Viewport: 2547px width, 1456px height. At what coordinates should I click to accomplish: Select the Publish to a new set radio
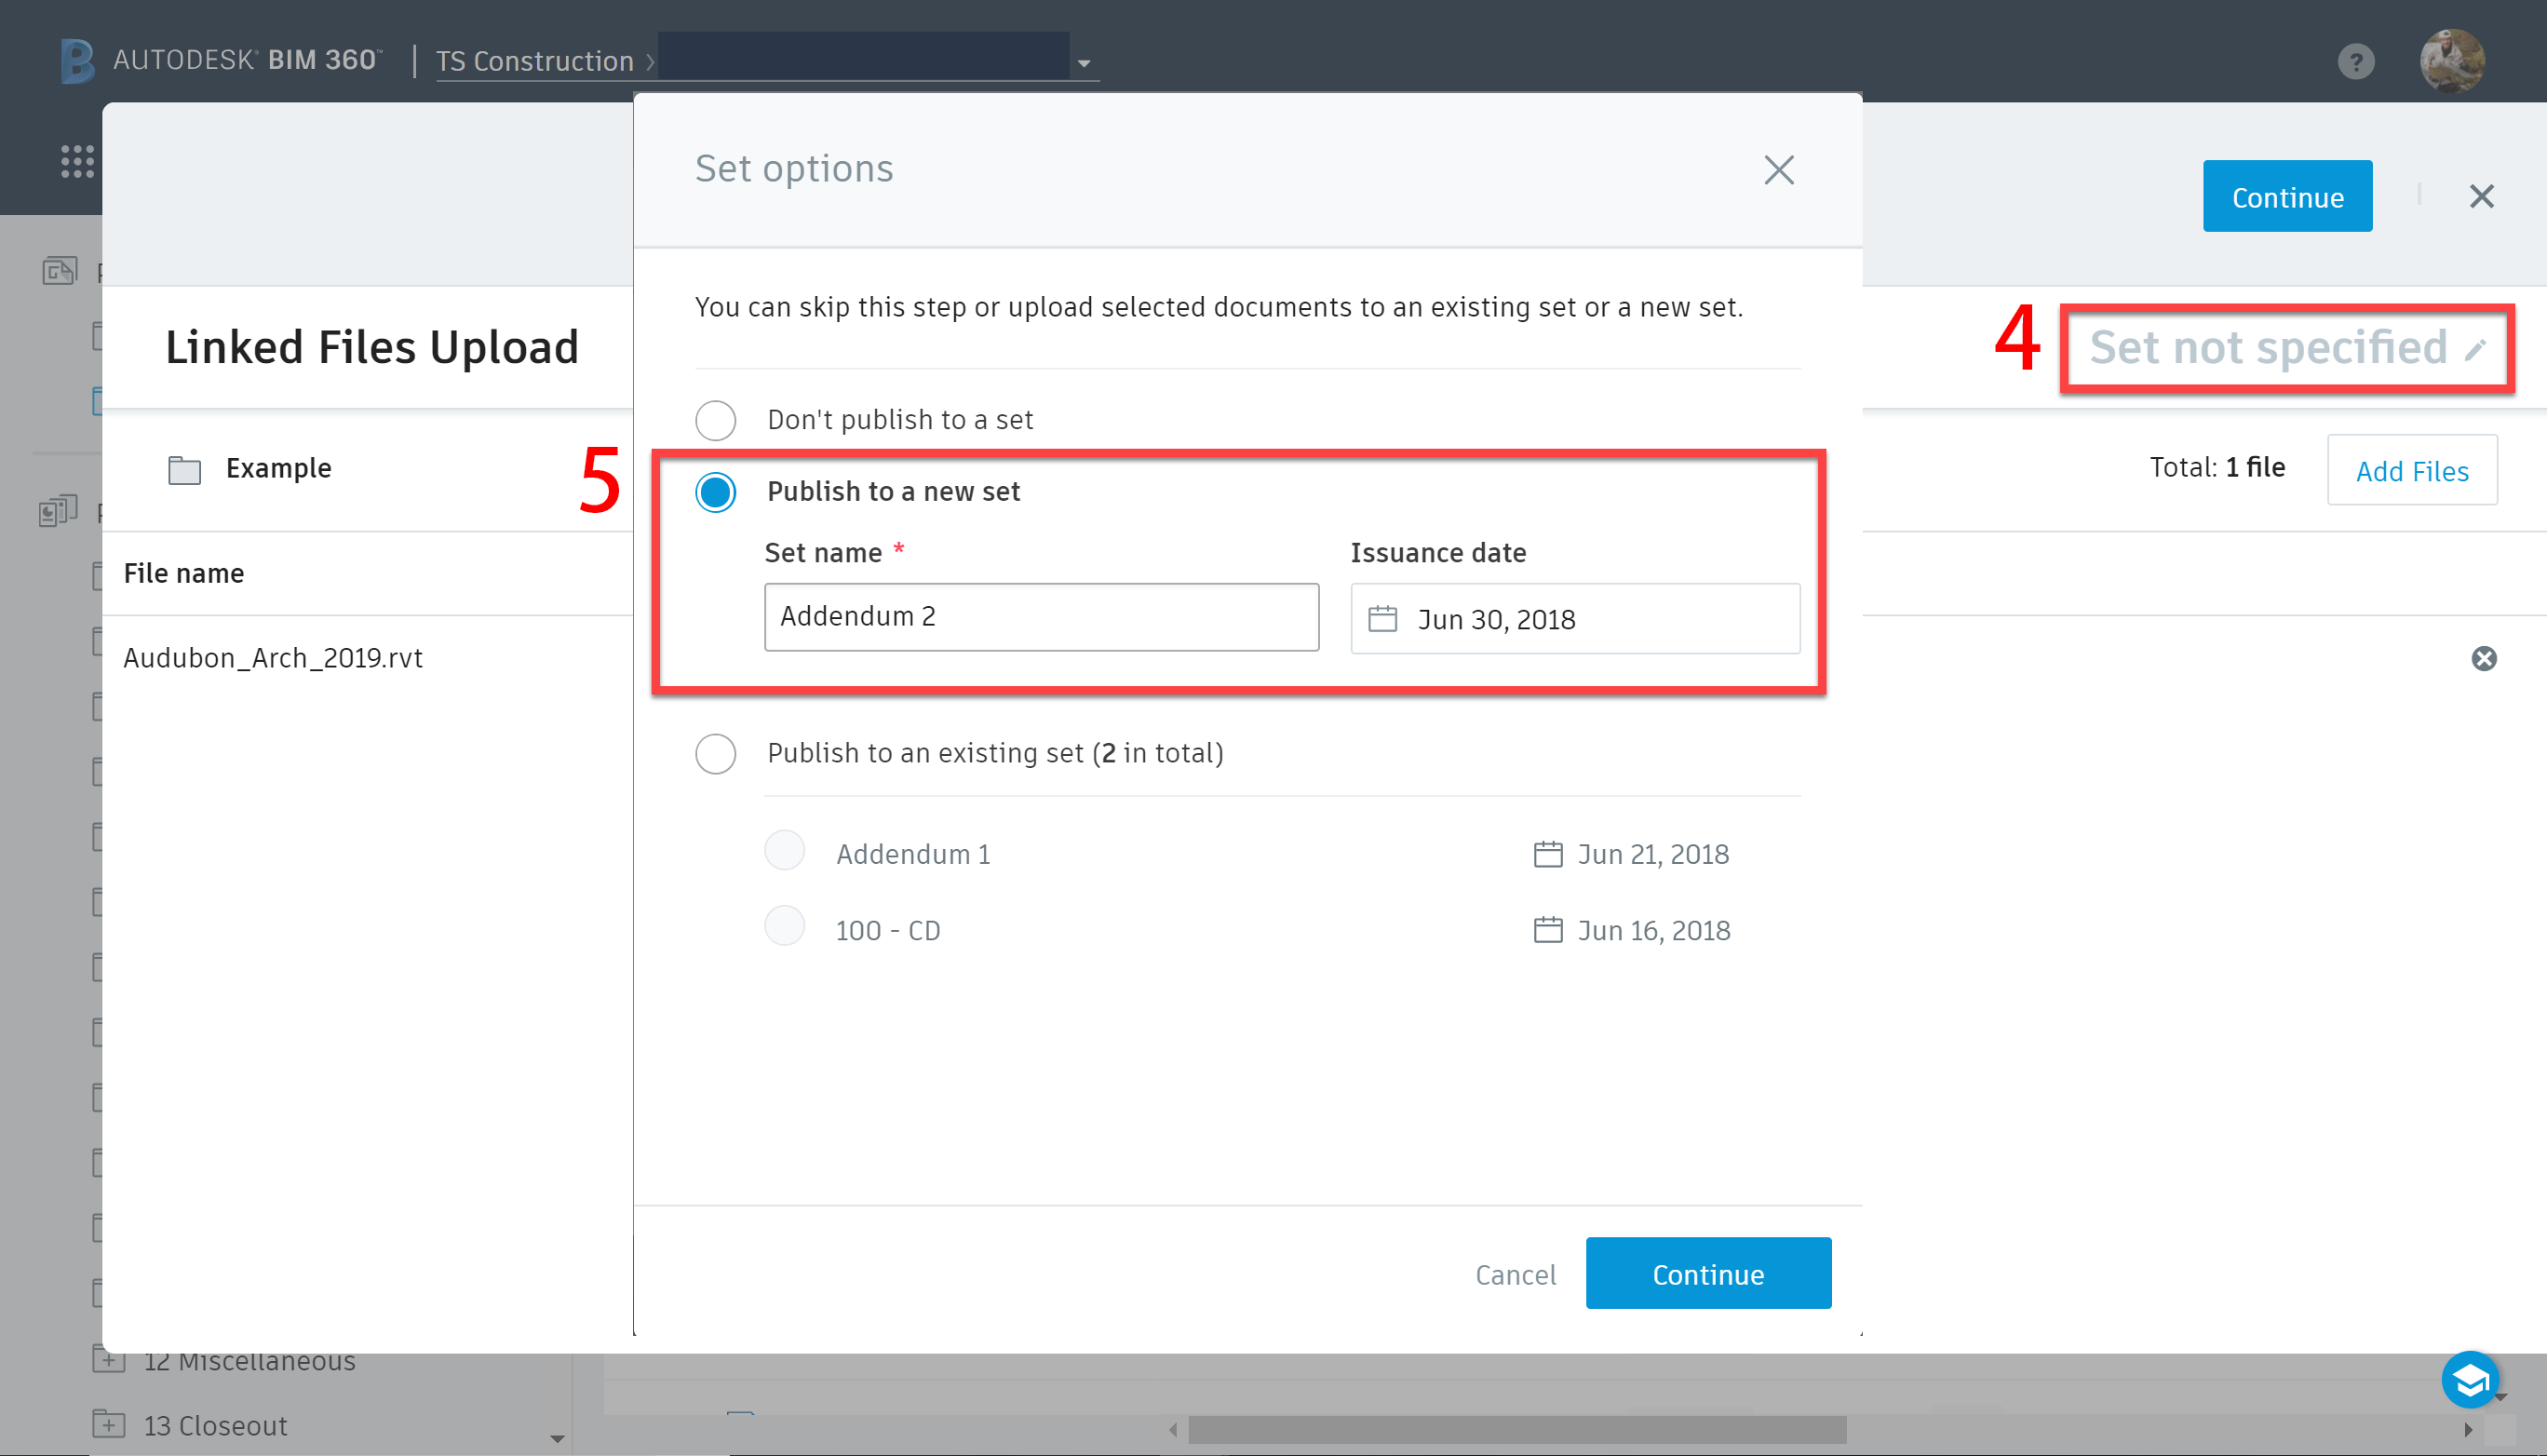pos(715,492)
